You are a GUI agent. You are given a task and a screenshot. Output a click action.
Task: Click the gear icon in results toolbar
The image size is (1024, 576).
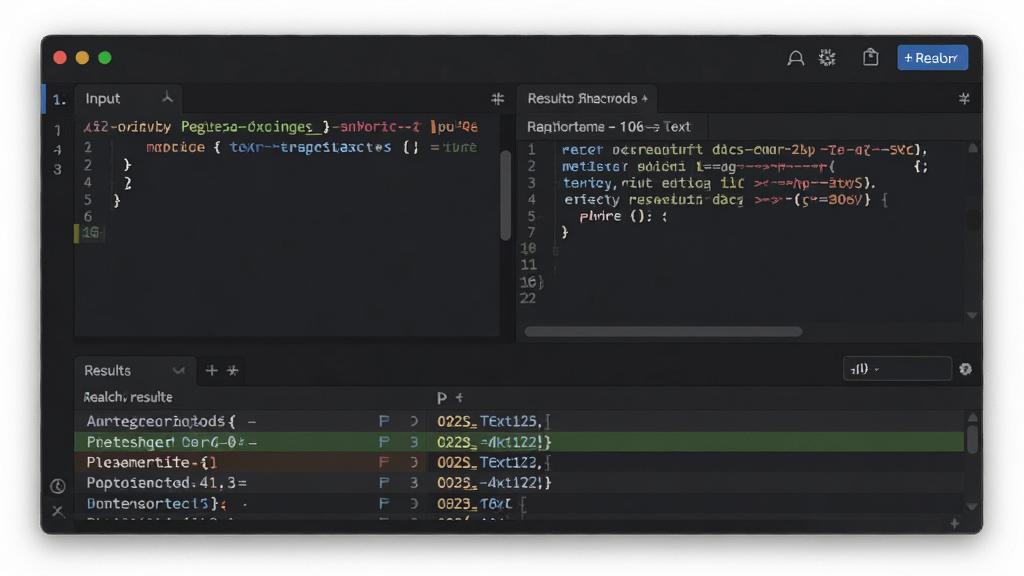click(965, 370)
